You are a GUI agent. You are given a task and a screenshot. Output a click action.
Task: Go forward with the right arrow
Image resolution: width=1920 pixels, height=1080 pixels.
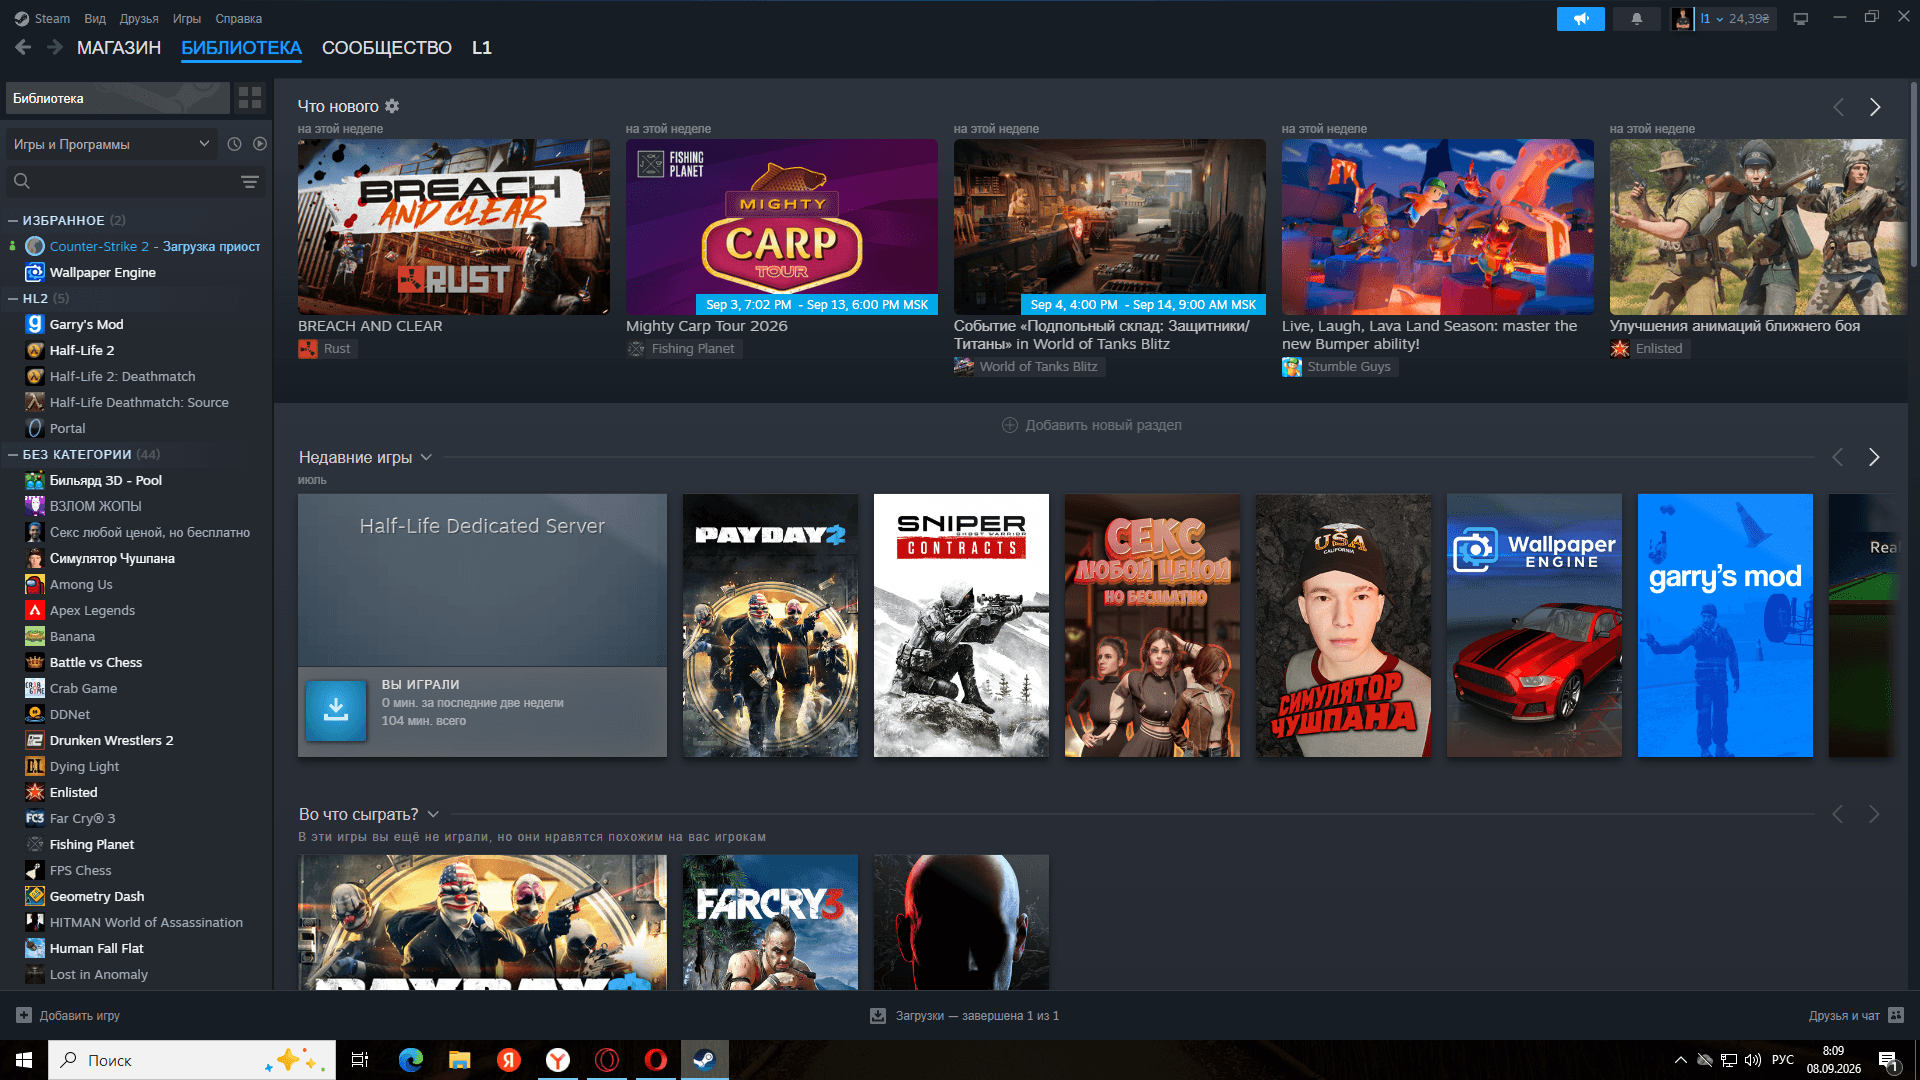(55, 47)
